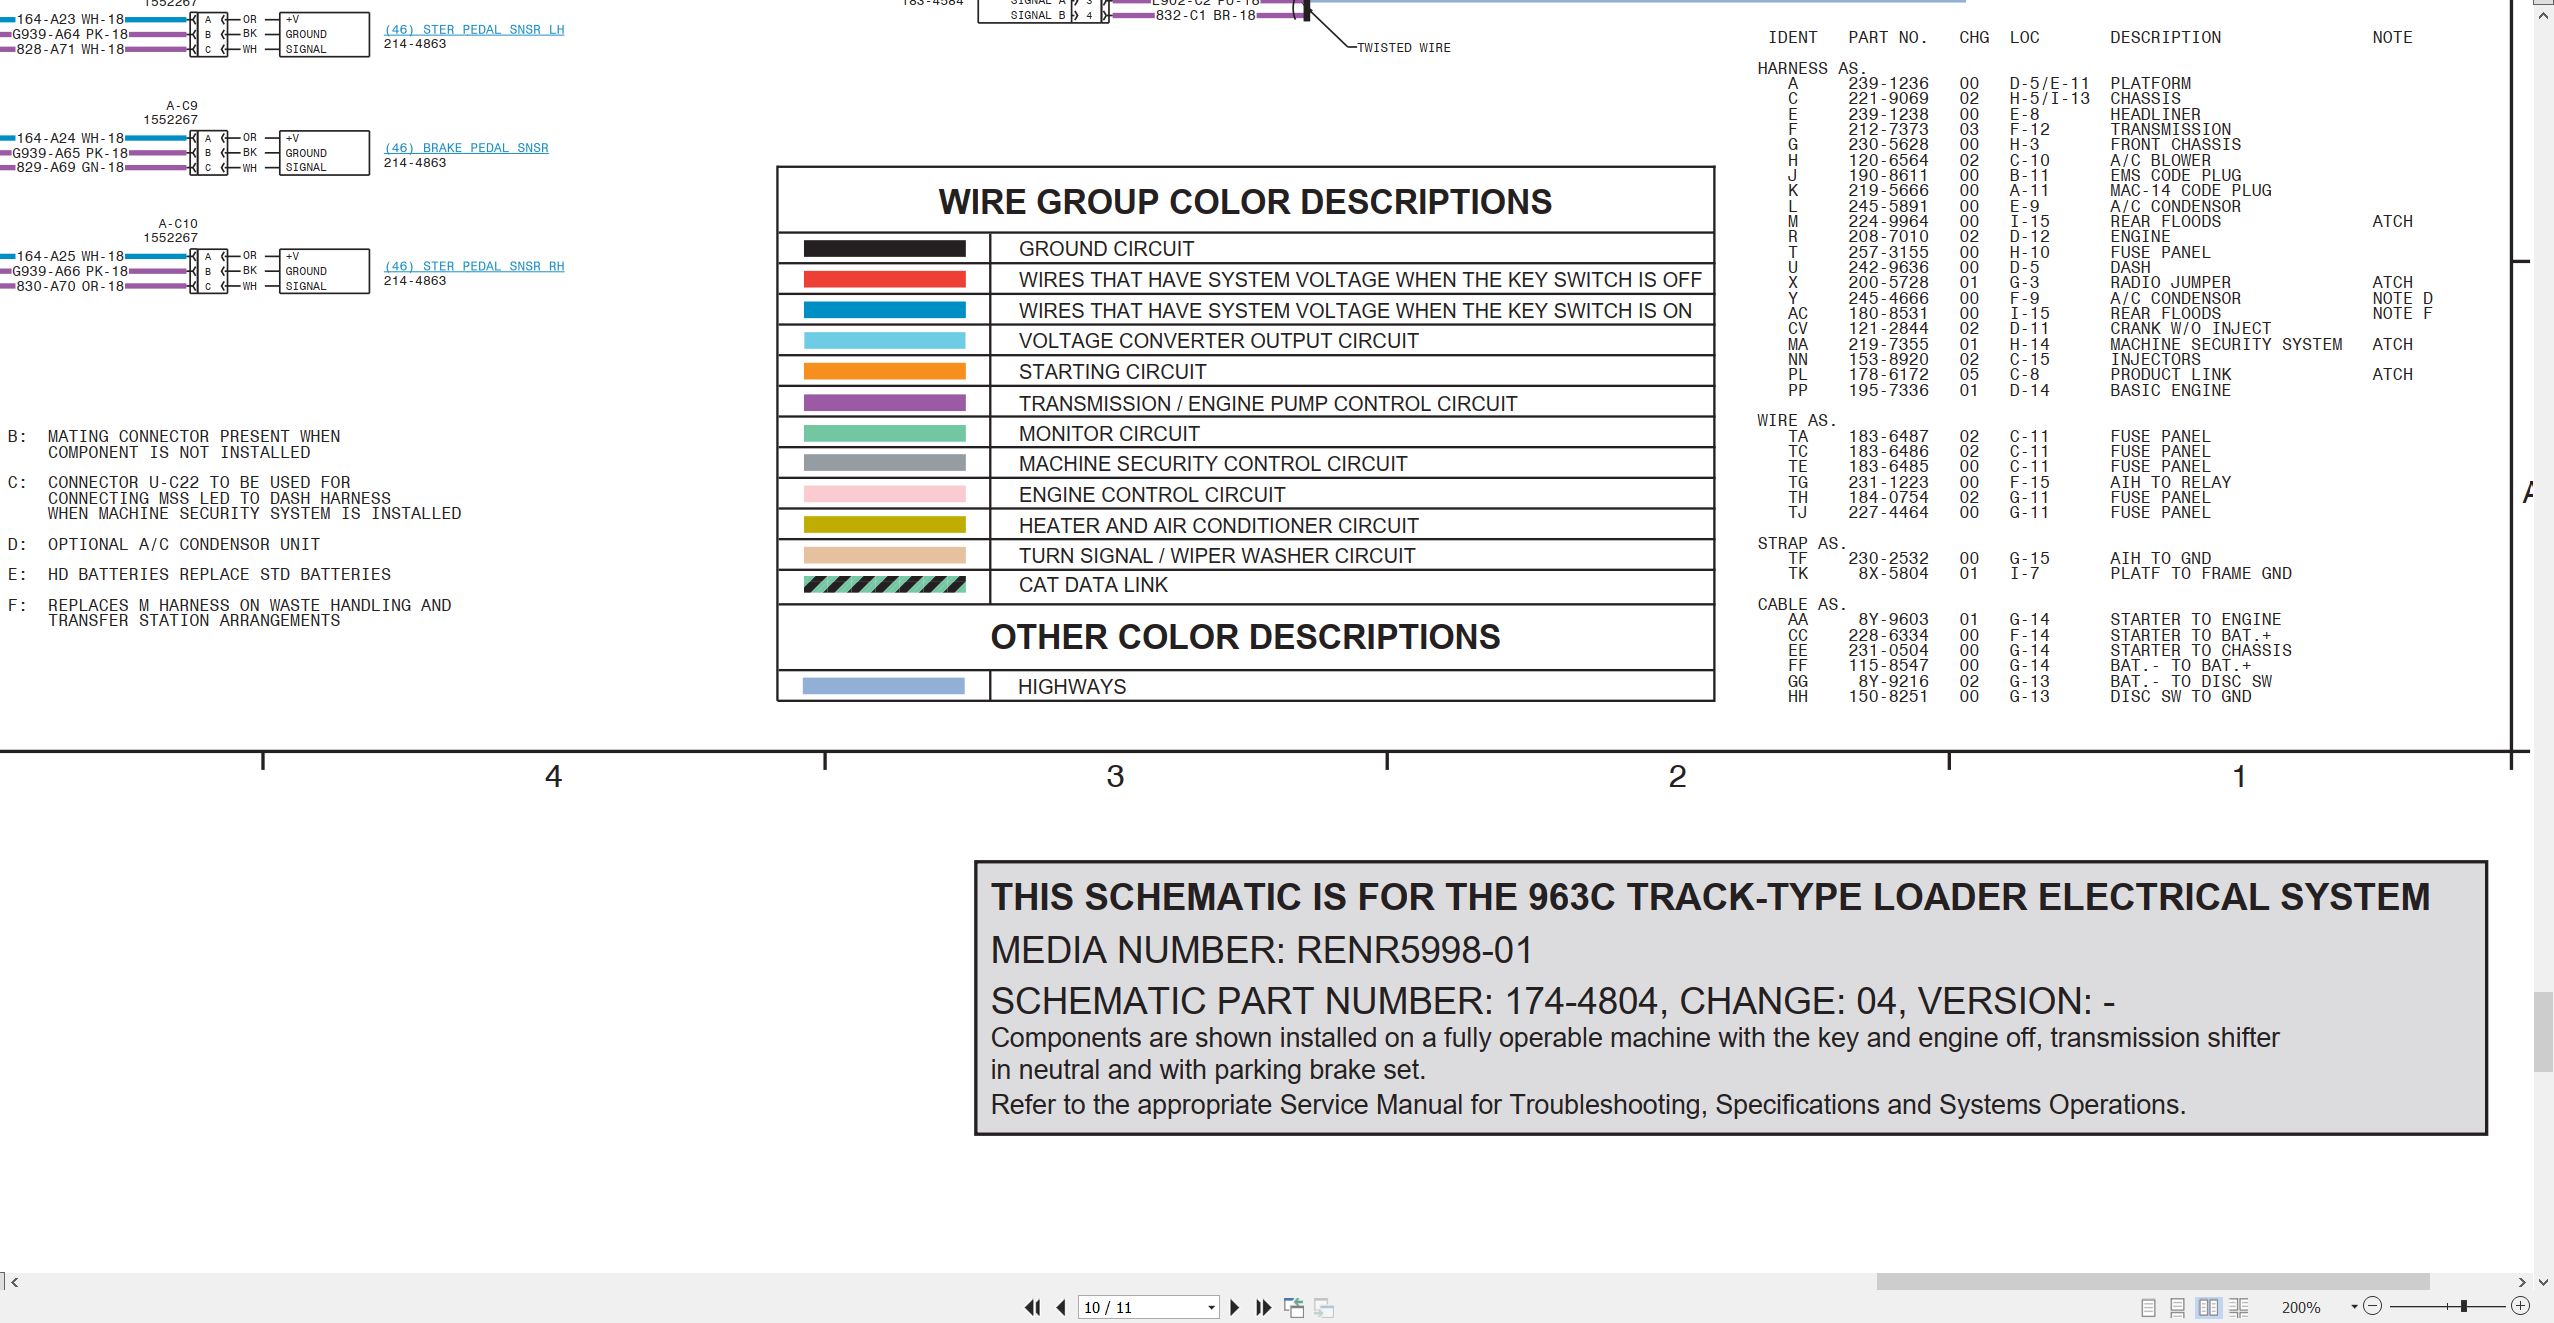Click the horizontal scroll right arrow
This screenshot has width=2554, height=1323.
pyautogui.click(x=2522, y=1282)
